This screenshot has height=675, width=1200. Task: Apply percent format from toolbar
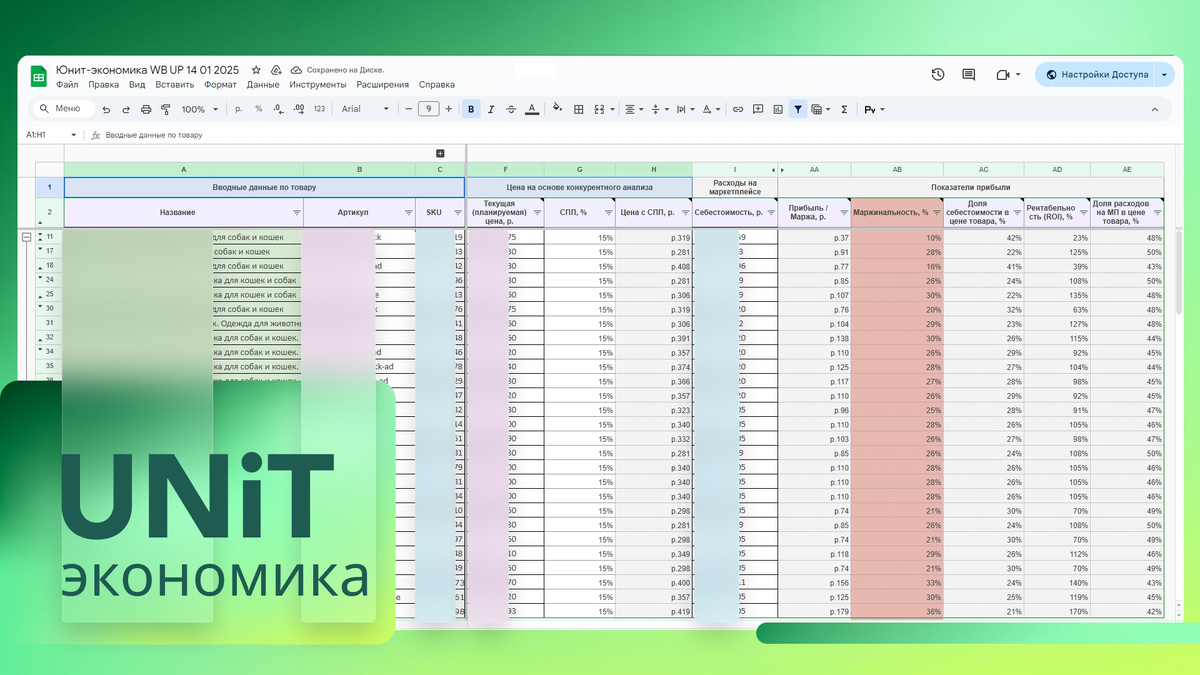click(258, 109)
